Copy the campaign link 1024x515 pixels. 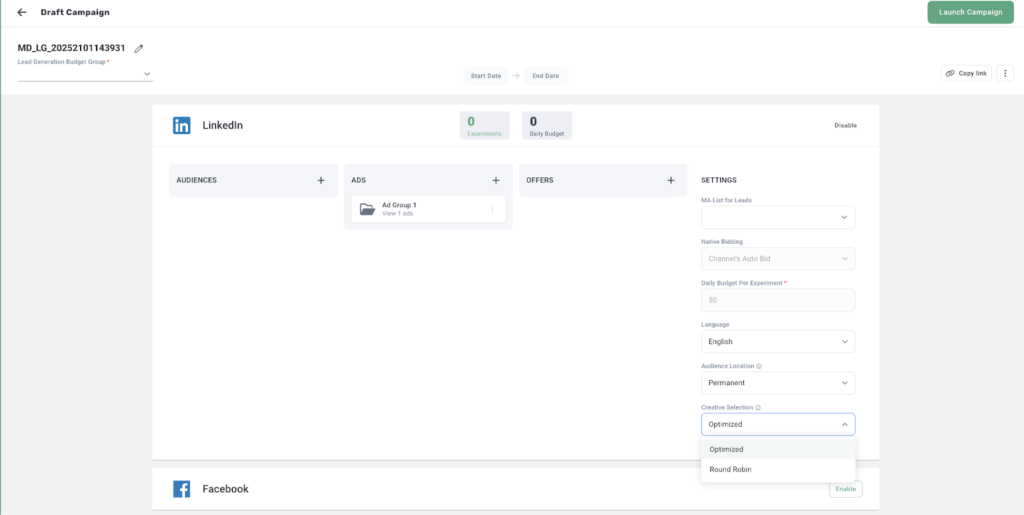coord(967,73)
